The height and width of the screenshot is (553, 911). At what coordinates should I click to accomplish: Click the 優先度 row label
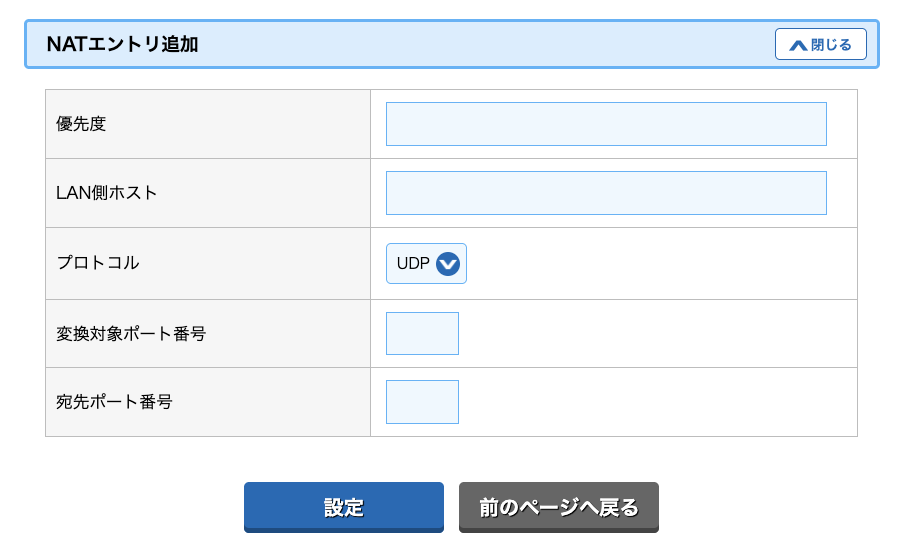point(81,124)
